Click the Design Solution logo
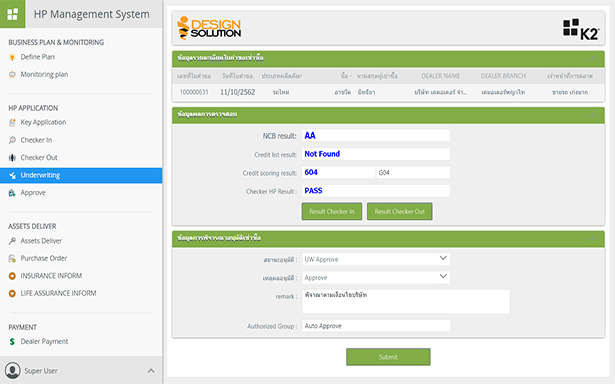615x384 pixels. tap(209, 28)
